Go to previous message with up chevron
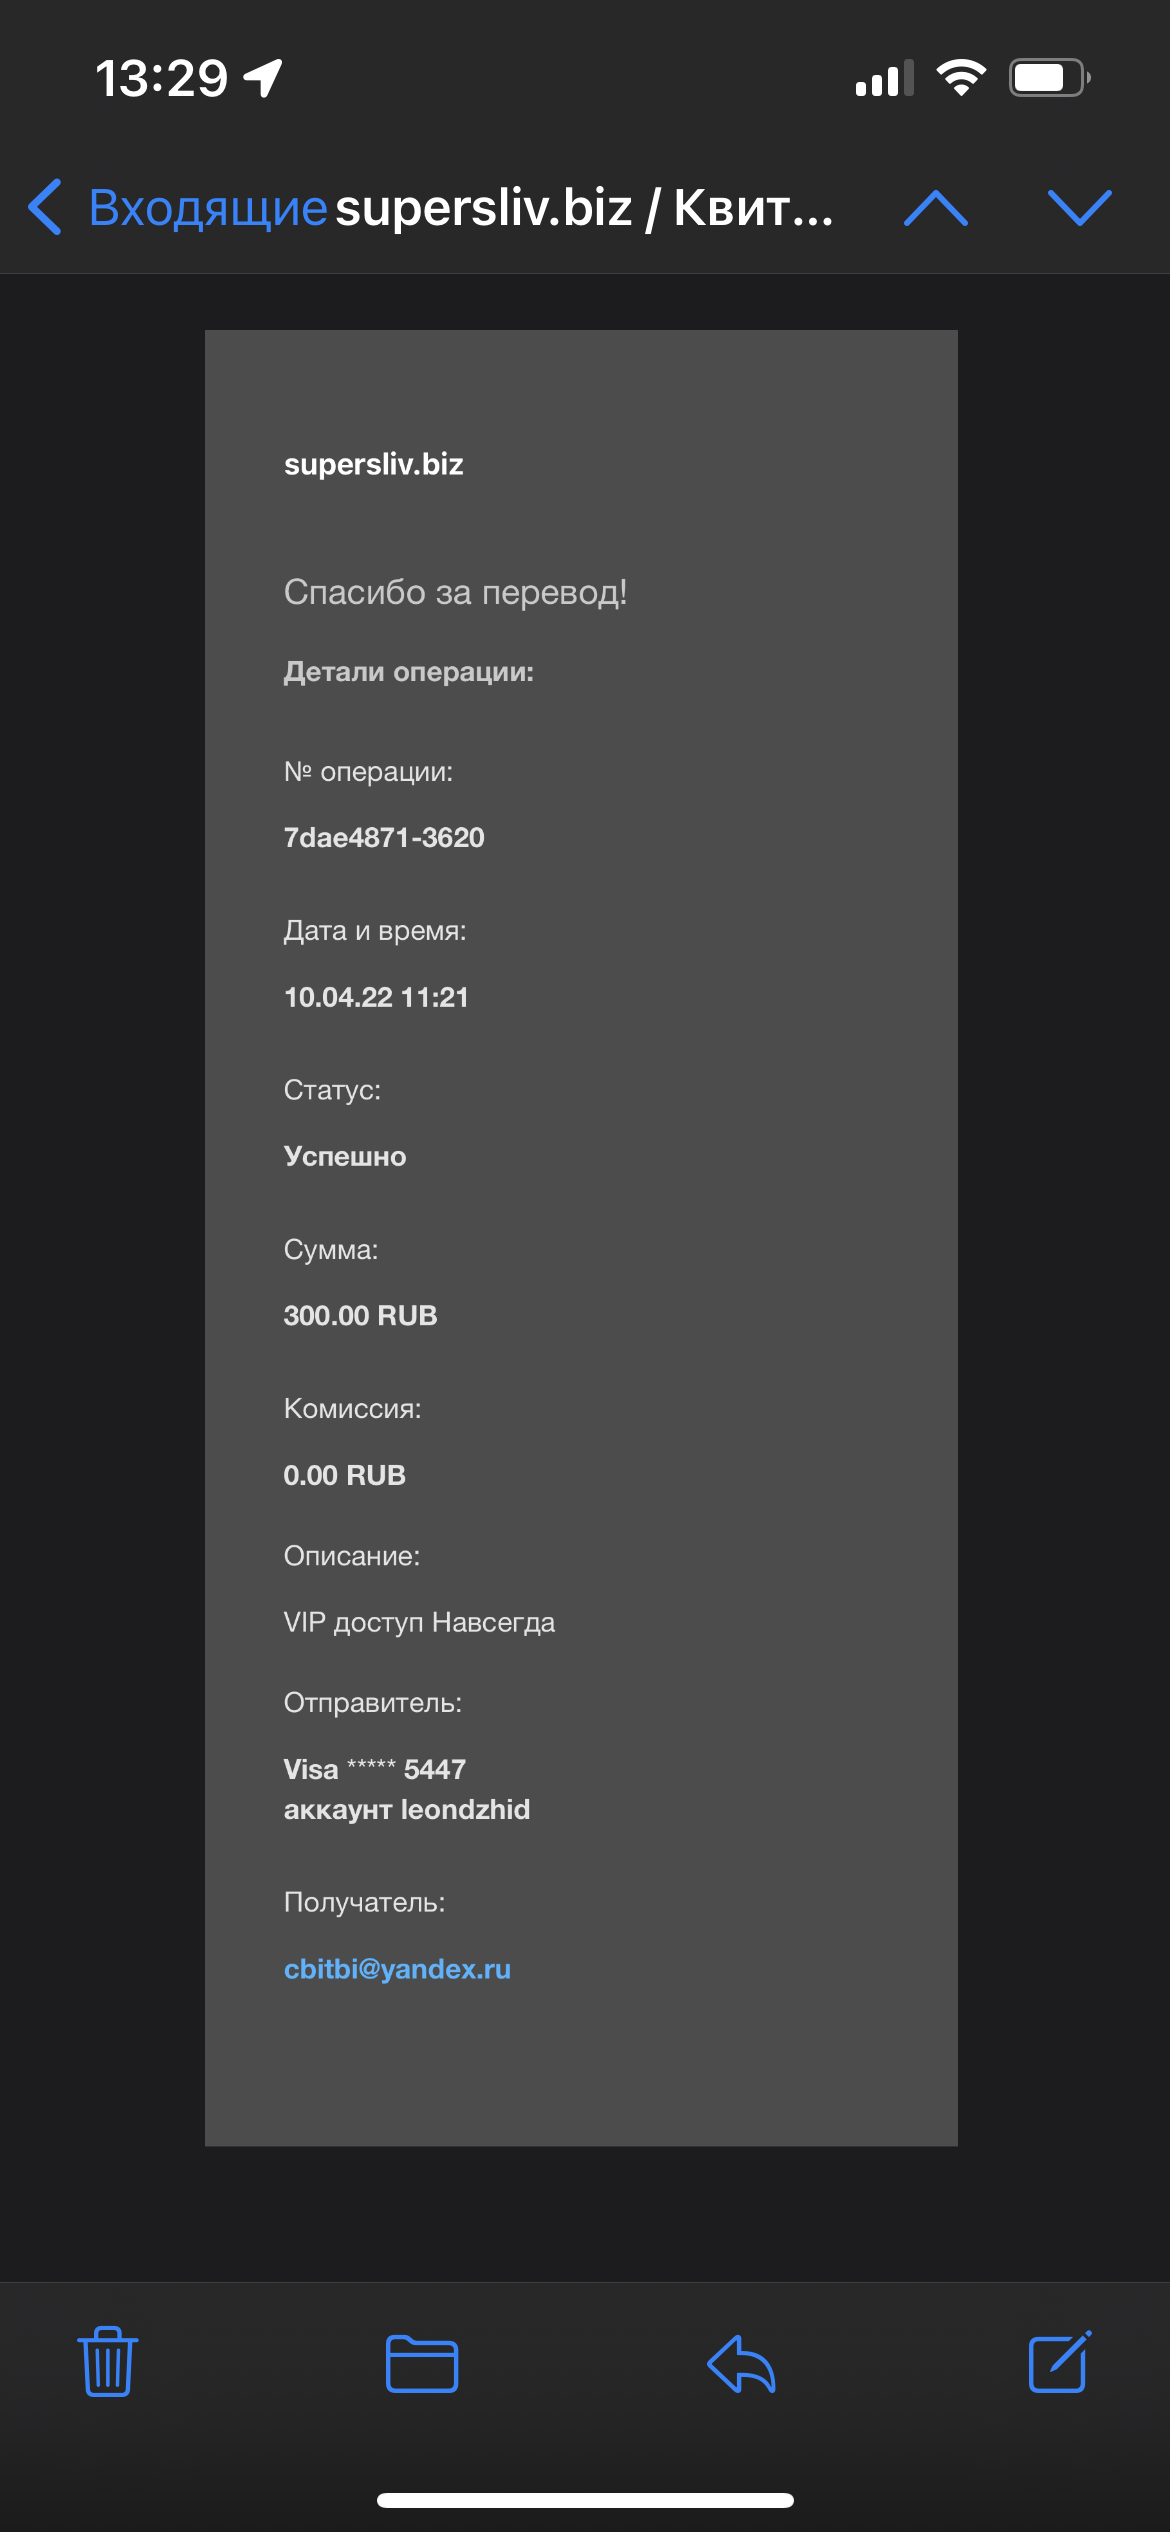 936,208
